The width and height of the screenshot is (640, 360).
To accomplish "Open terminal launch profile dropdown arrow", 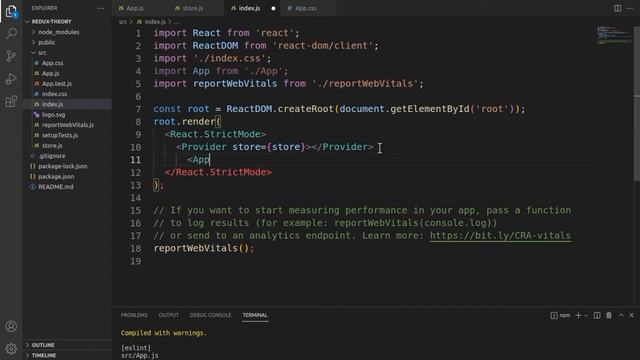I will point(586,315).
